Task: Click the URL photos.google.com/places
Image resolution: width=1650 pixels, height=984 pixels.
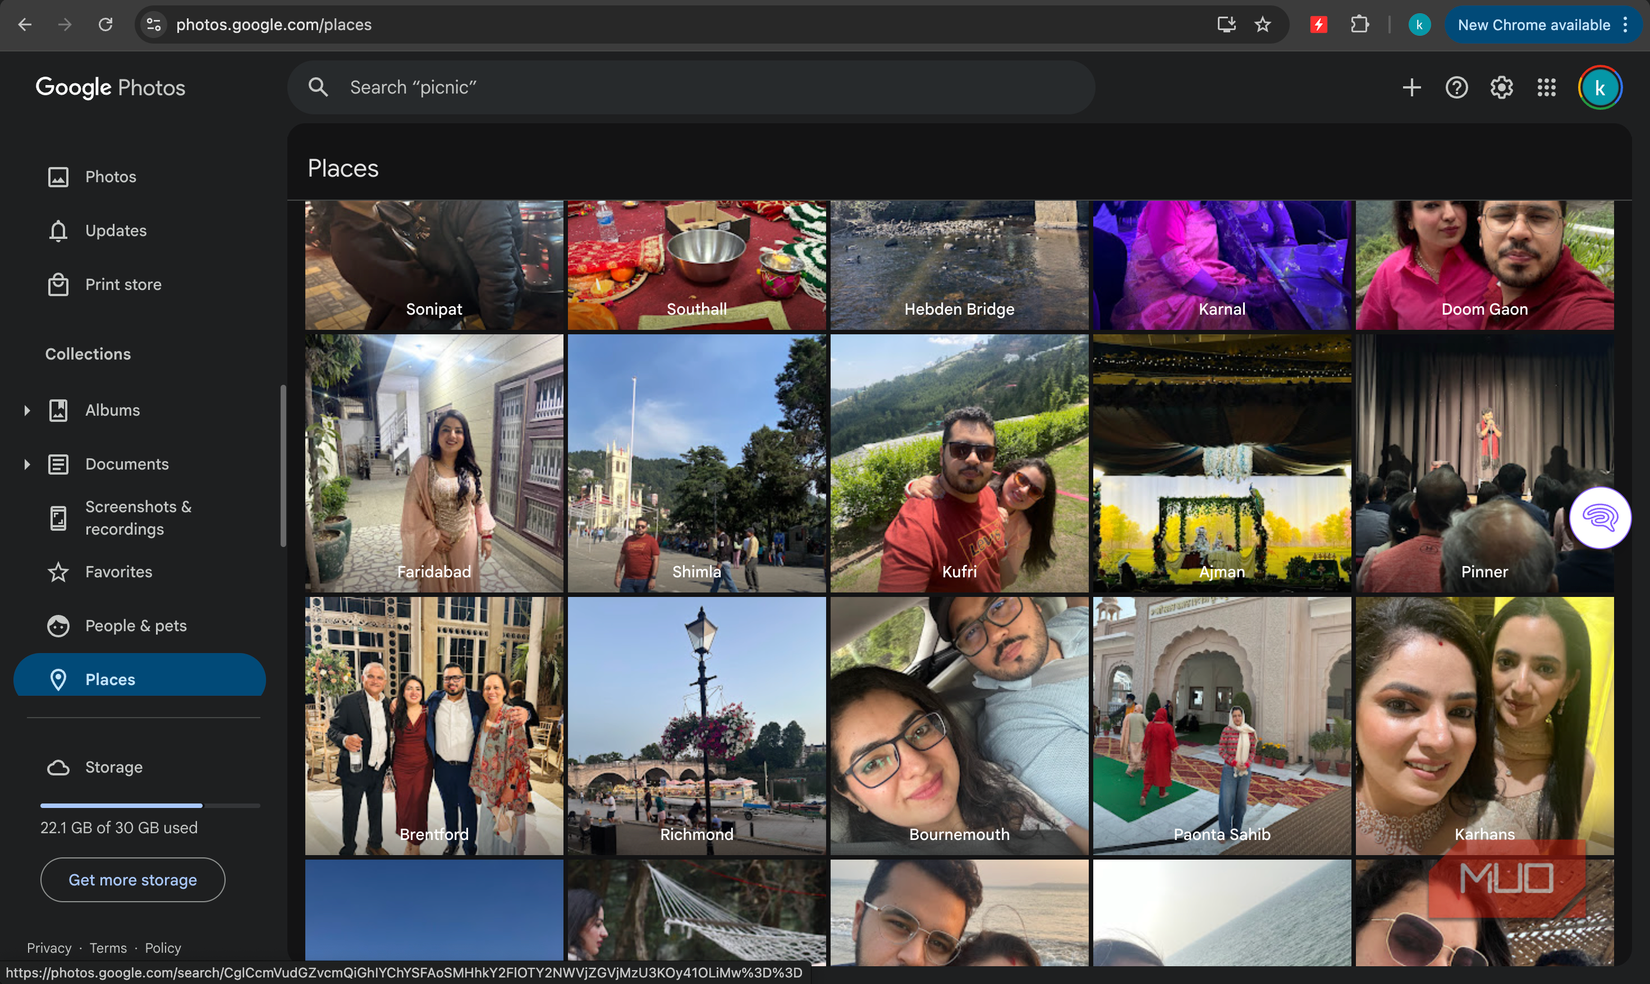Action: [274, 25]
